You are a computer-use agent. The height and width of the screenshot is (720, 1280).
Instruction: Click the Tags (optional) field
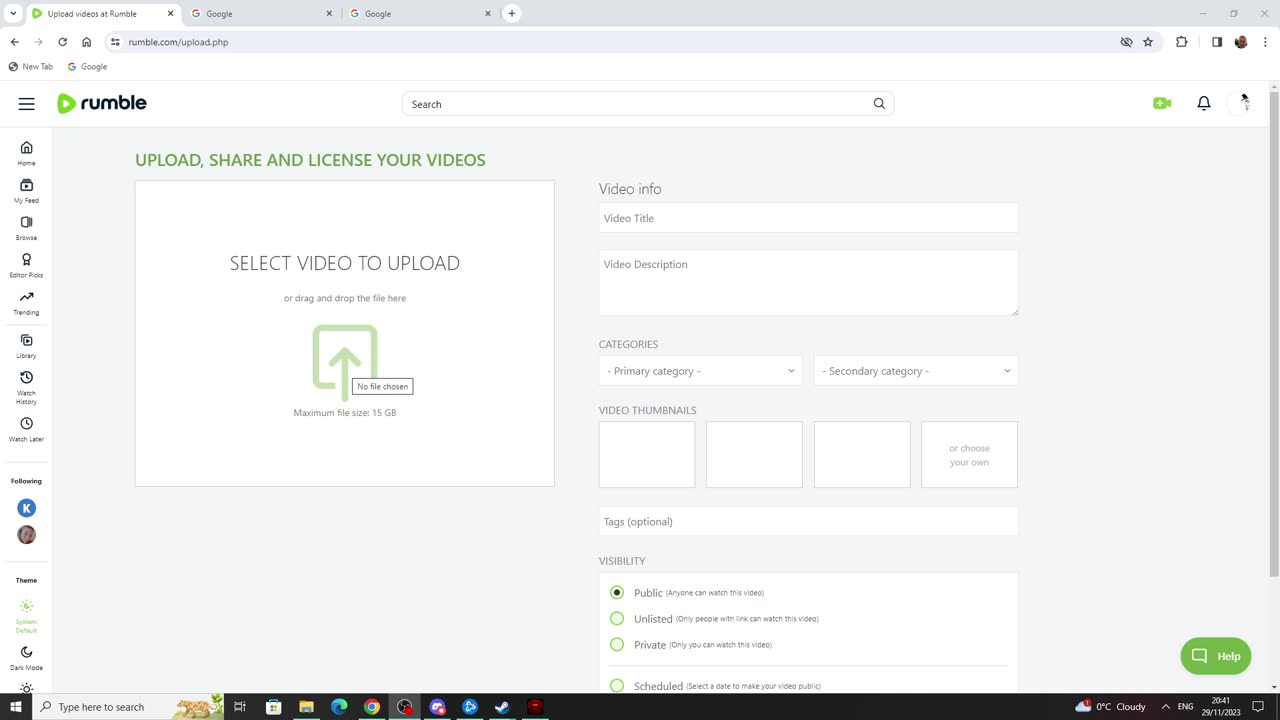808,521
